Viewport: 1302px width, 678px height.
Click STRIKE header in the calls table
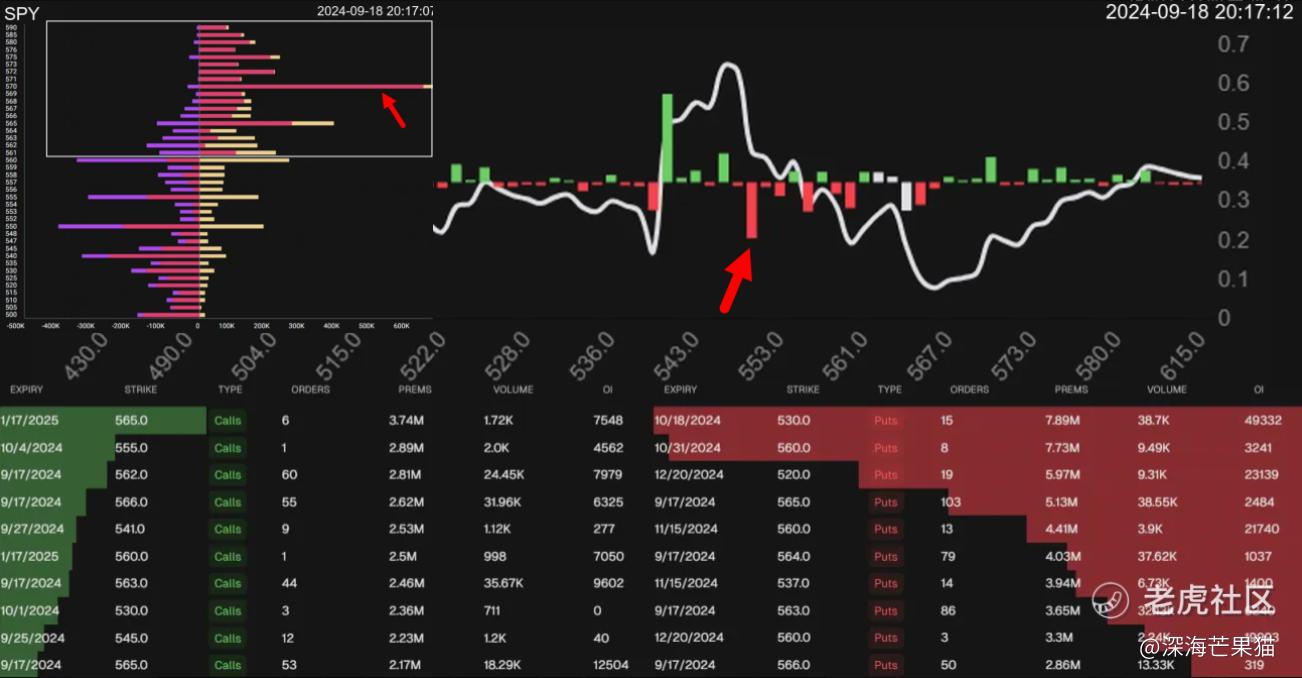coord(141,389)
